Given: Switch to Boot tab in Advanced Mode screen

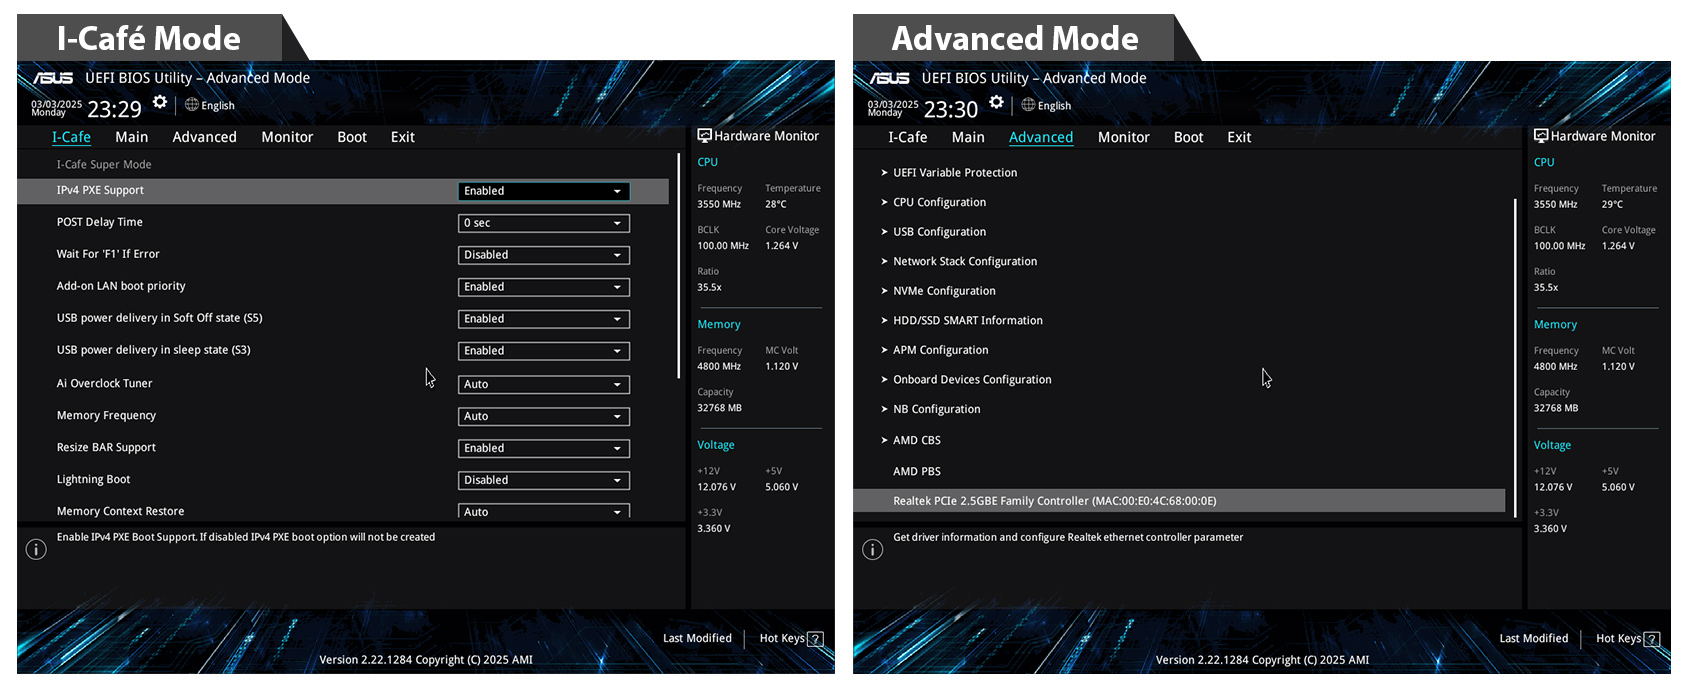Looking at the screenshot, I should click(1188, 137).
